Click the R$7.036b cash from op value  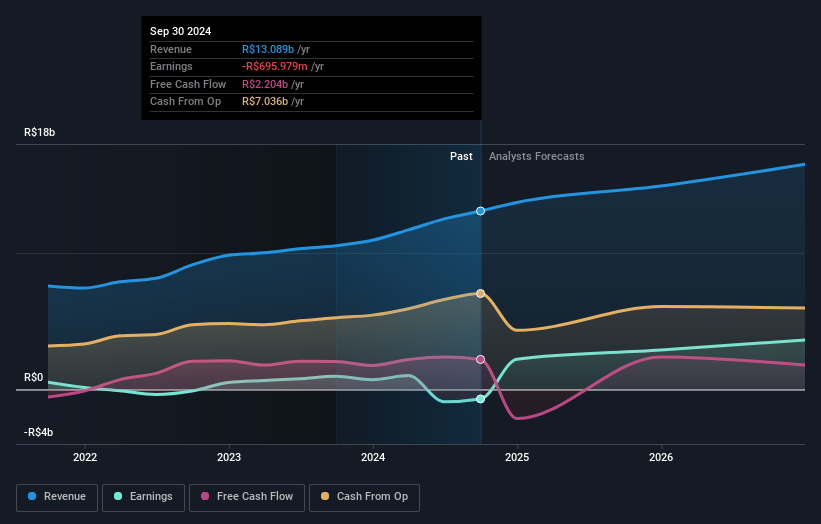pyautogui.click(x=265, y=102)
